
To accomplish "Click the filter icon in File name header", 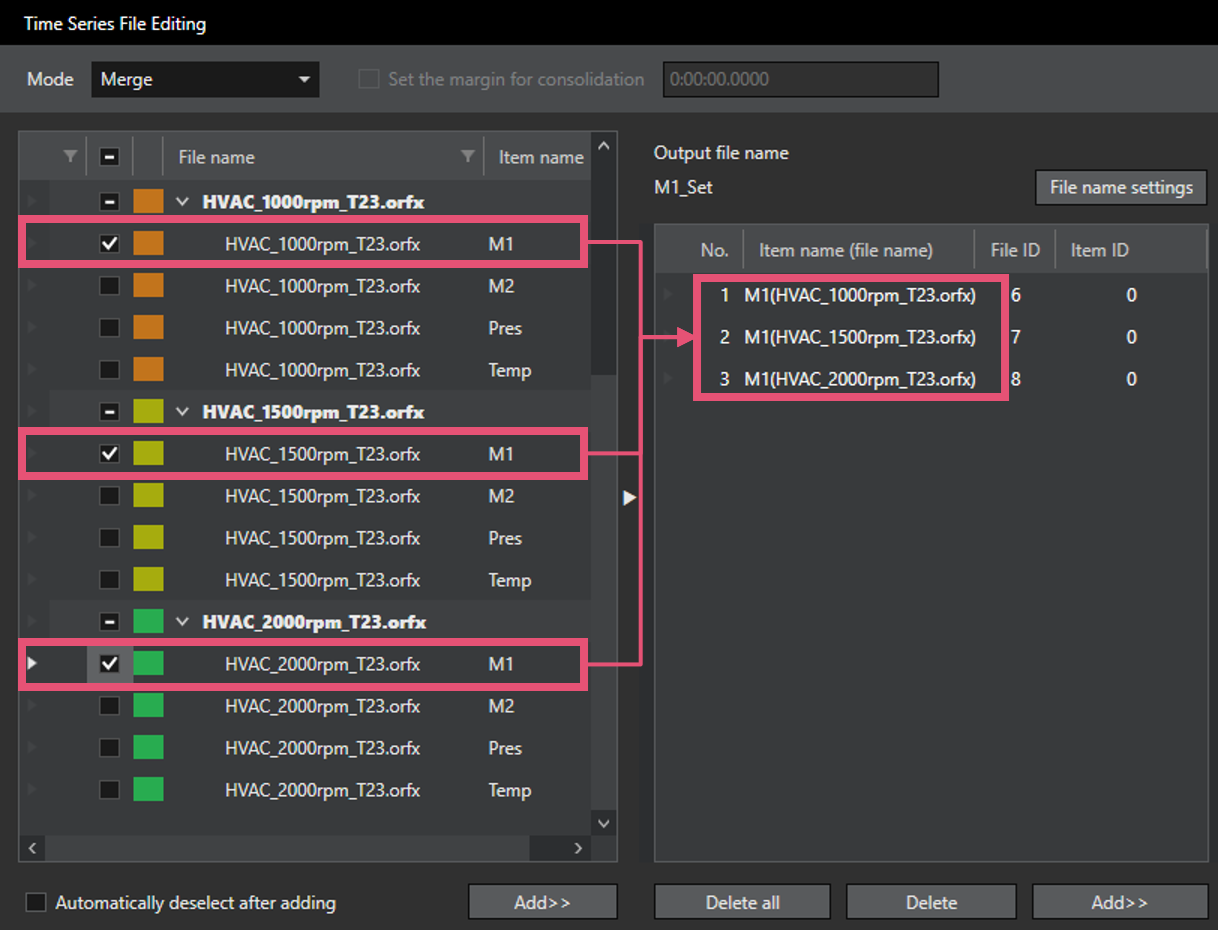I will tap(467, 156).
